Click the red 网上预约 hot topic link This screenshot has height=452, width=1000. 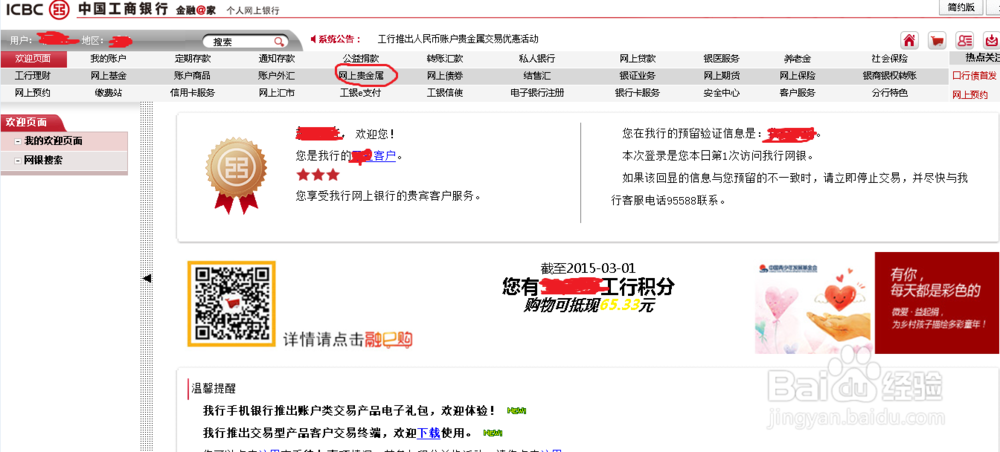[970, 95]
